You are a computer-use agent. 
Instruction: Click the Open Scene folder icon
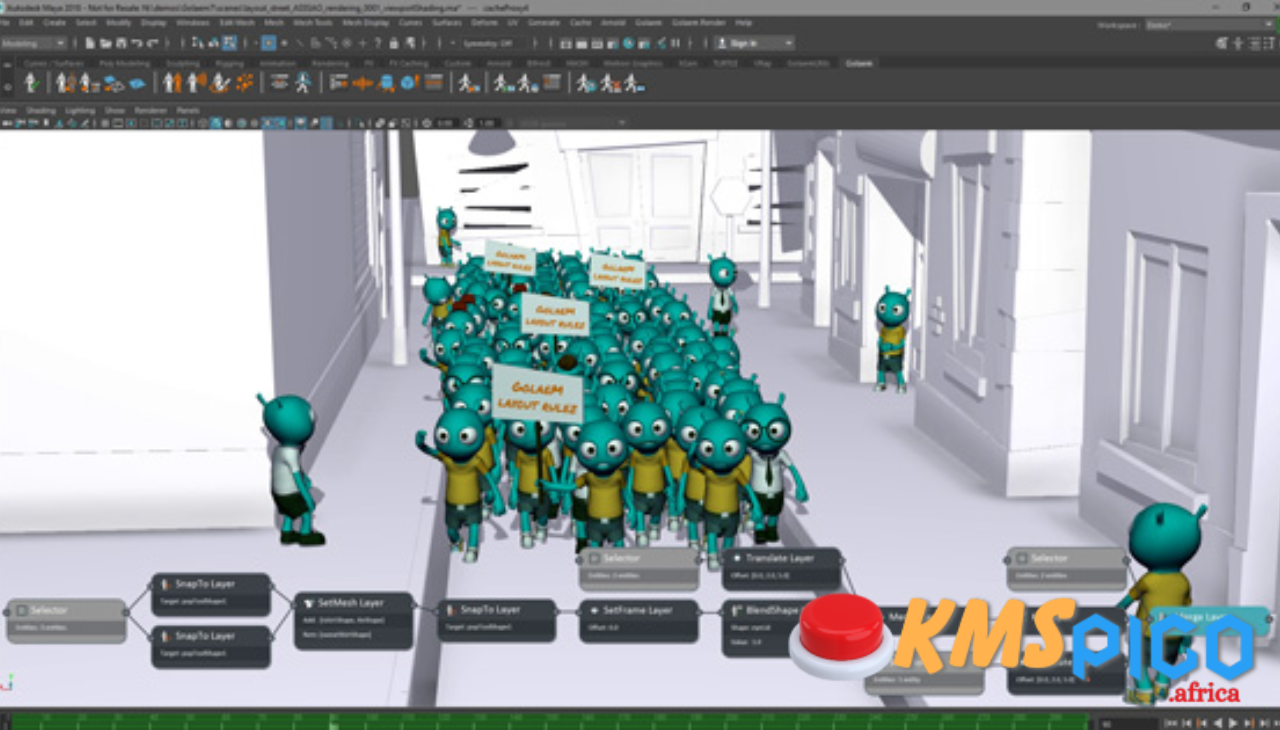[x=105, y=43]
